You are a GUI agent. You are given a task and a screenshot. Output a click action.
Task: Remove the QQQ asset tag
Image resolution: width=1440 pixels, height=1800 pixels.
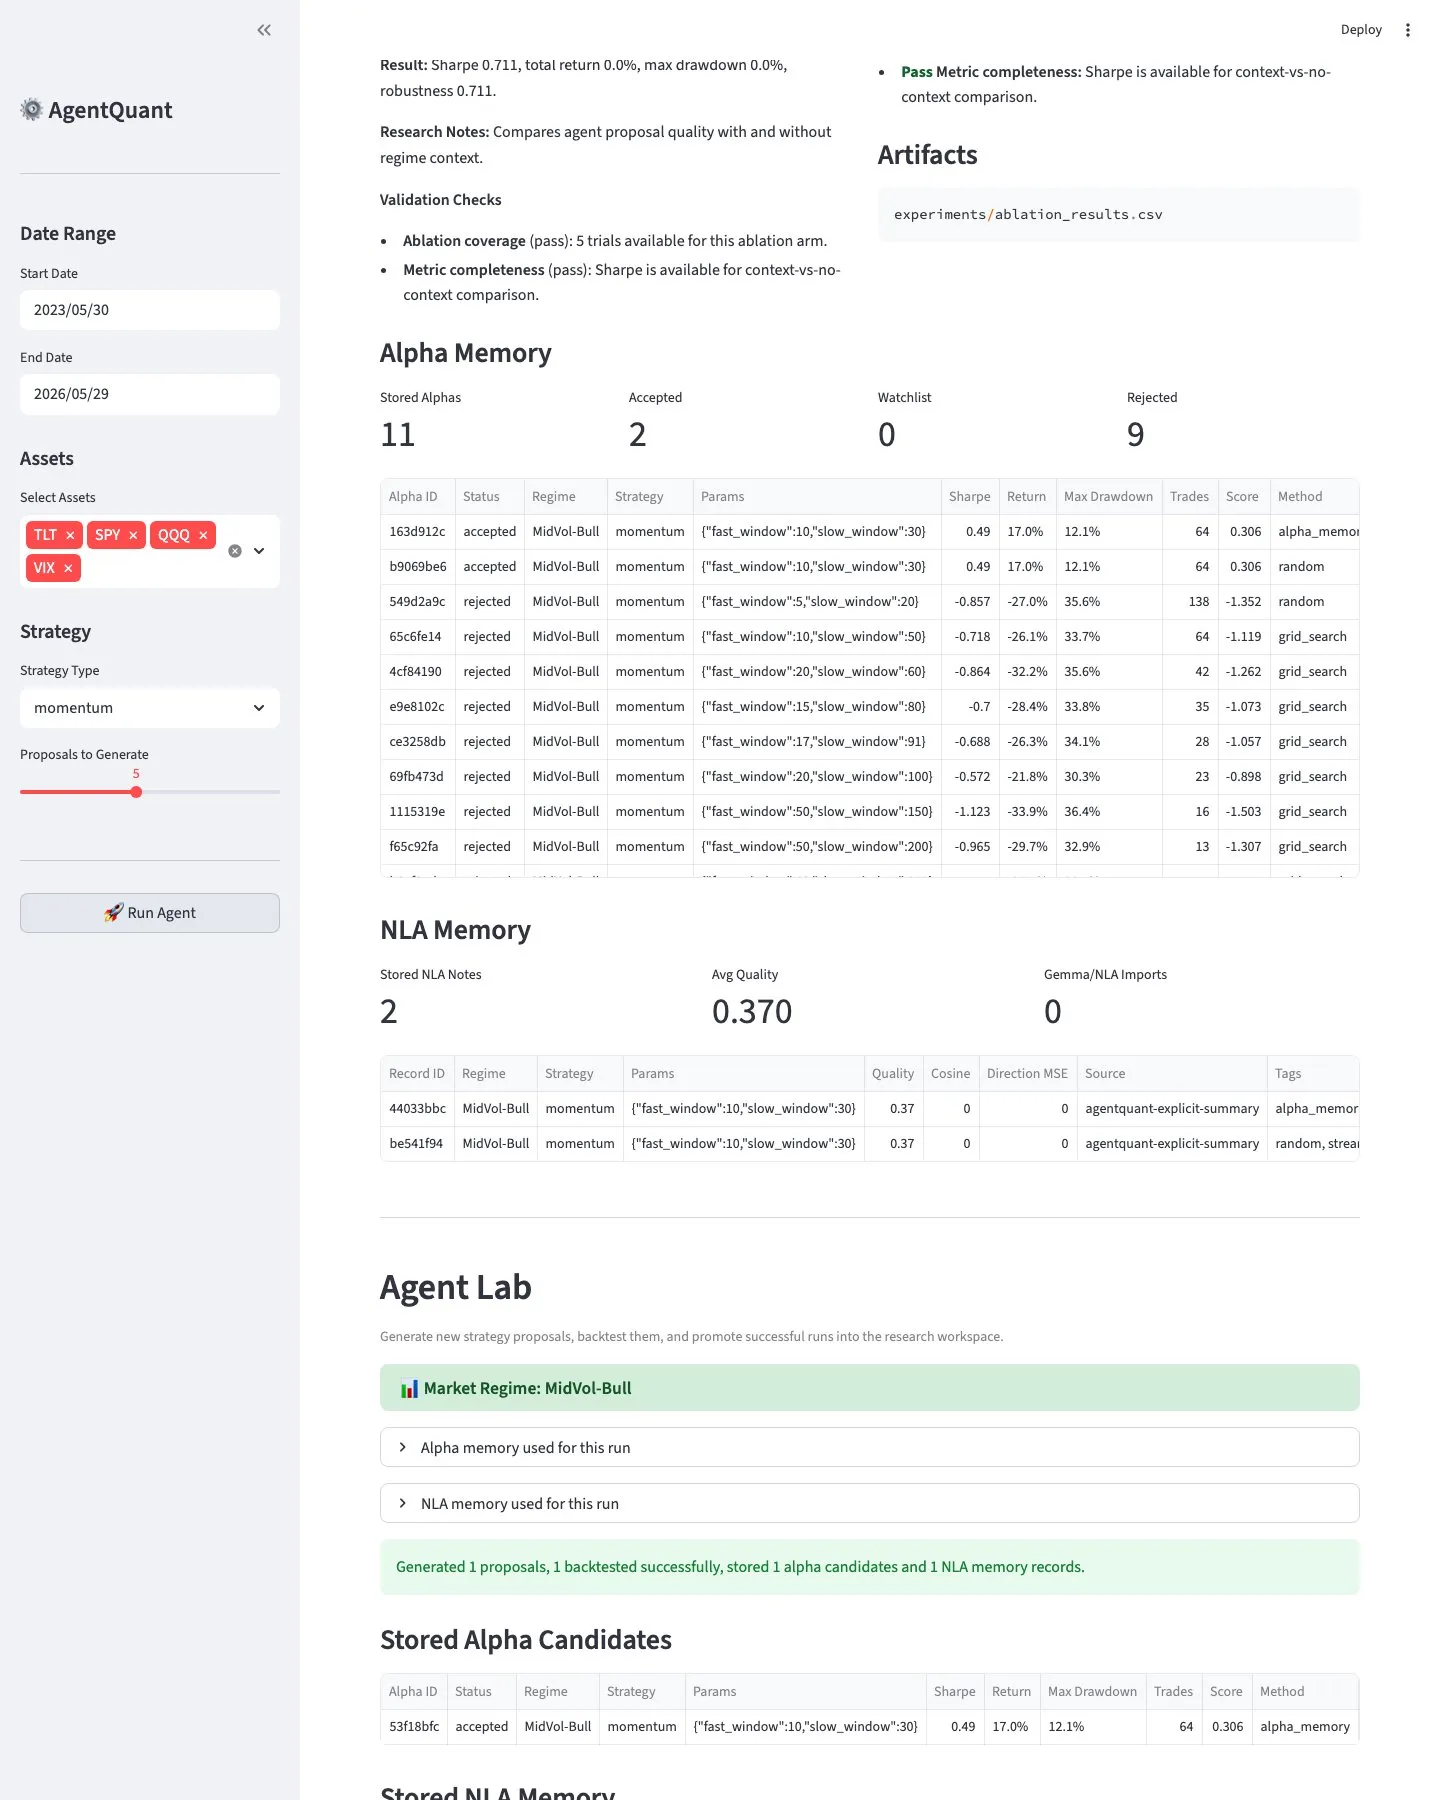[203, 535]
